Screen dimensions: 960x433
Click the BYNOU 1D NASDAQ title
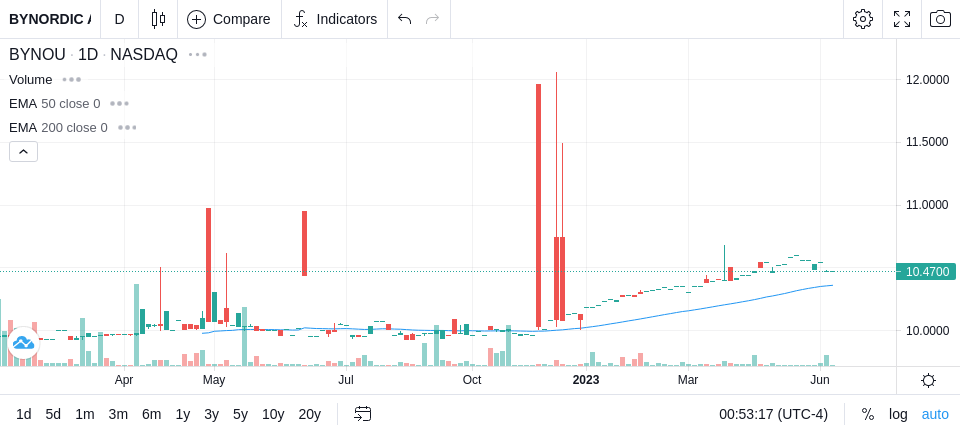(93, 55)
